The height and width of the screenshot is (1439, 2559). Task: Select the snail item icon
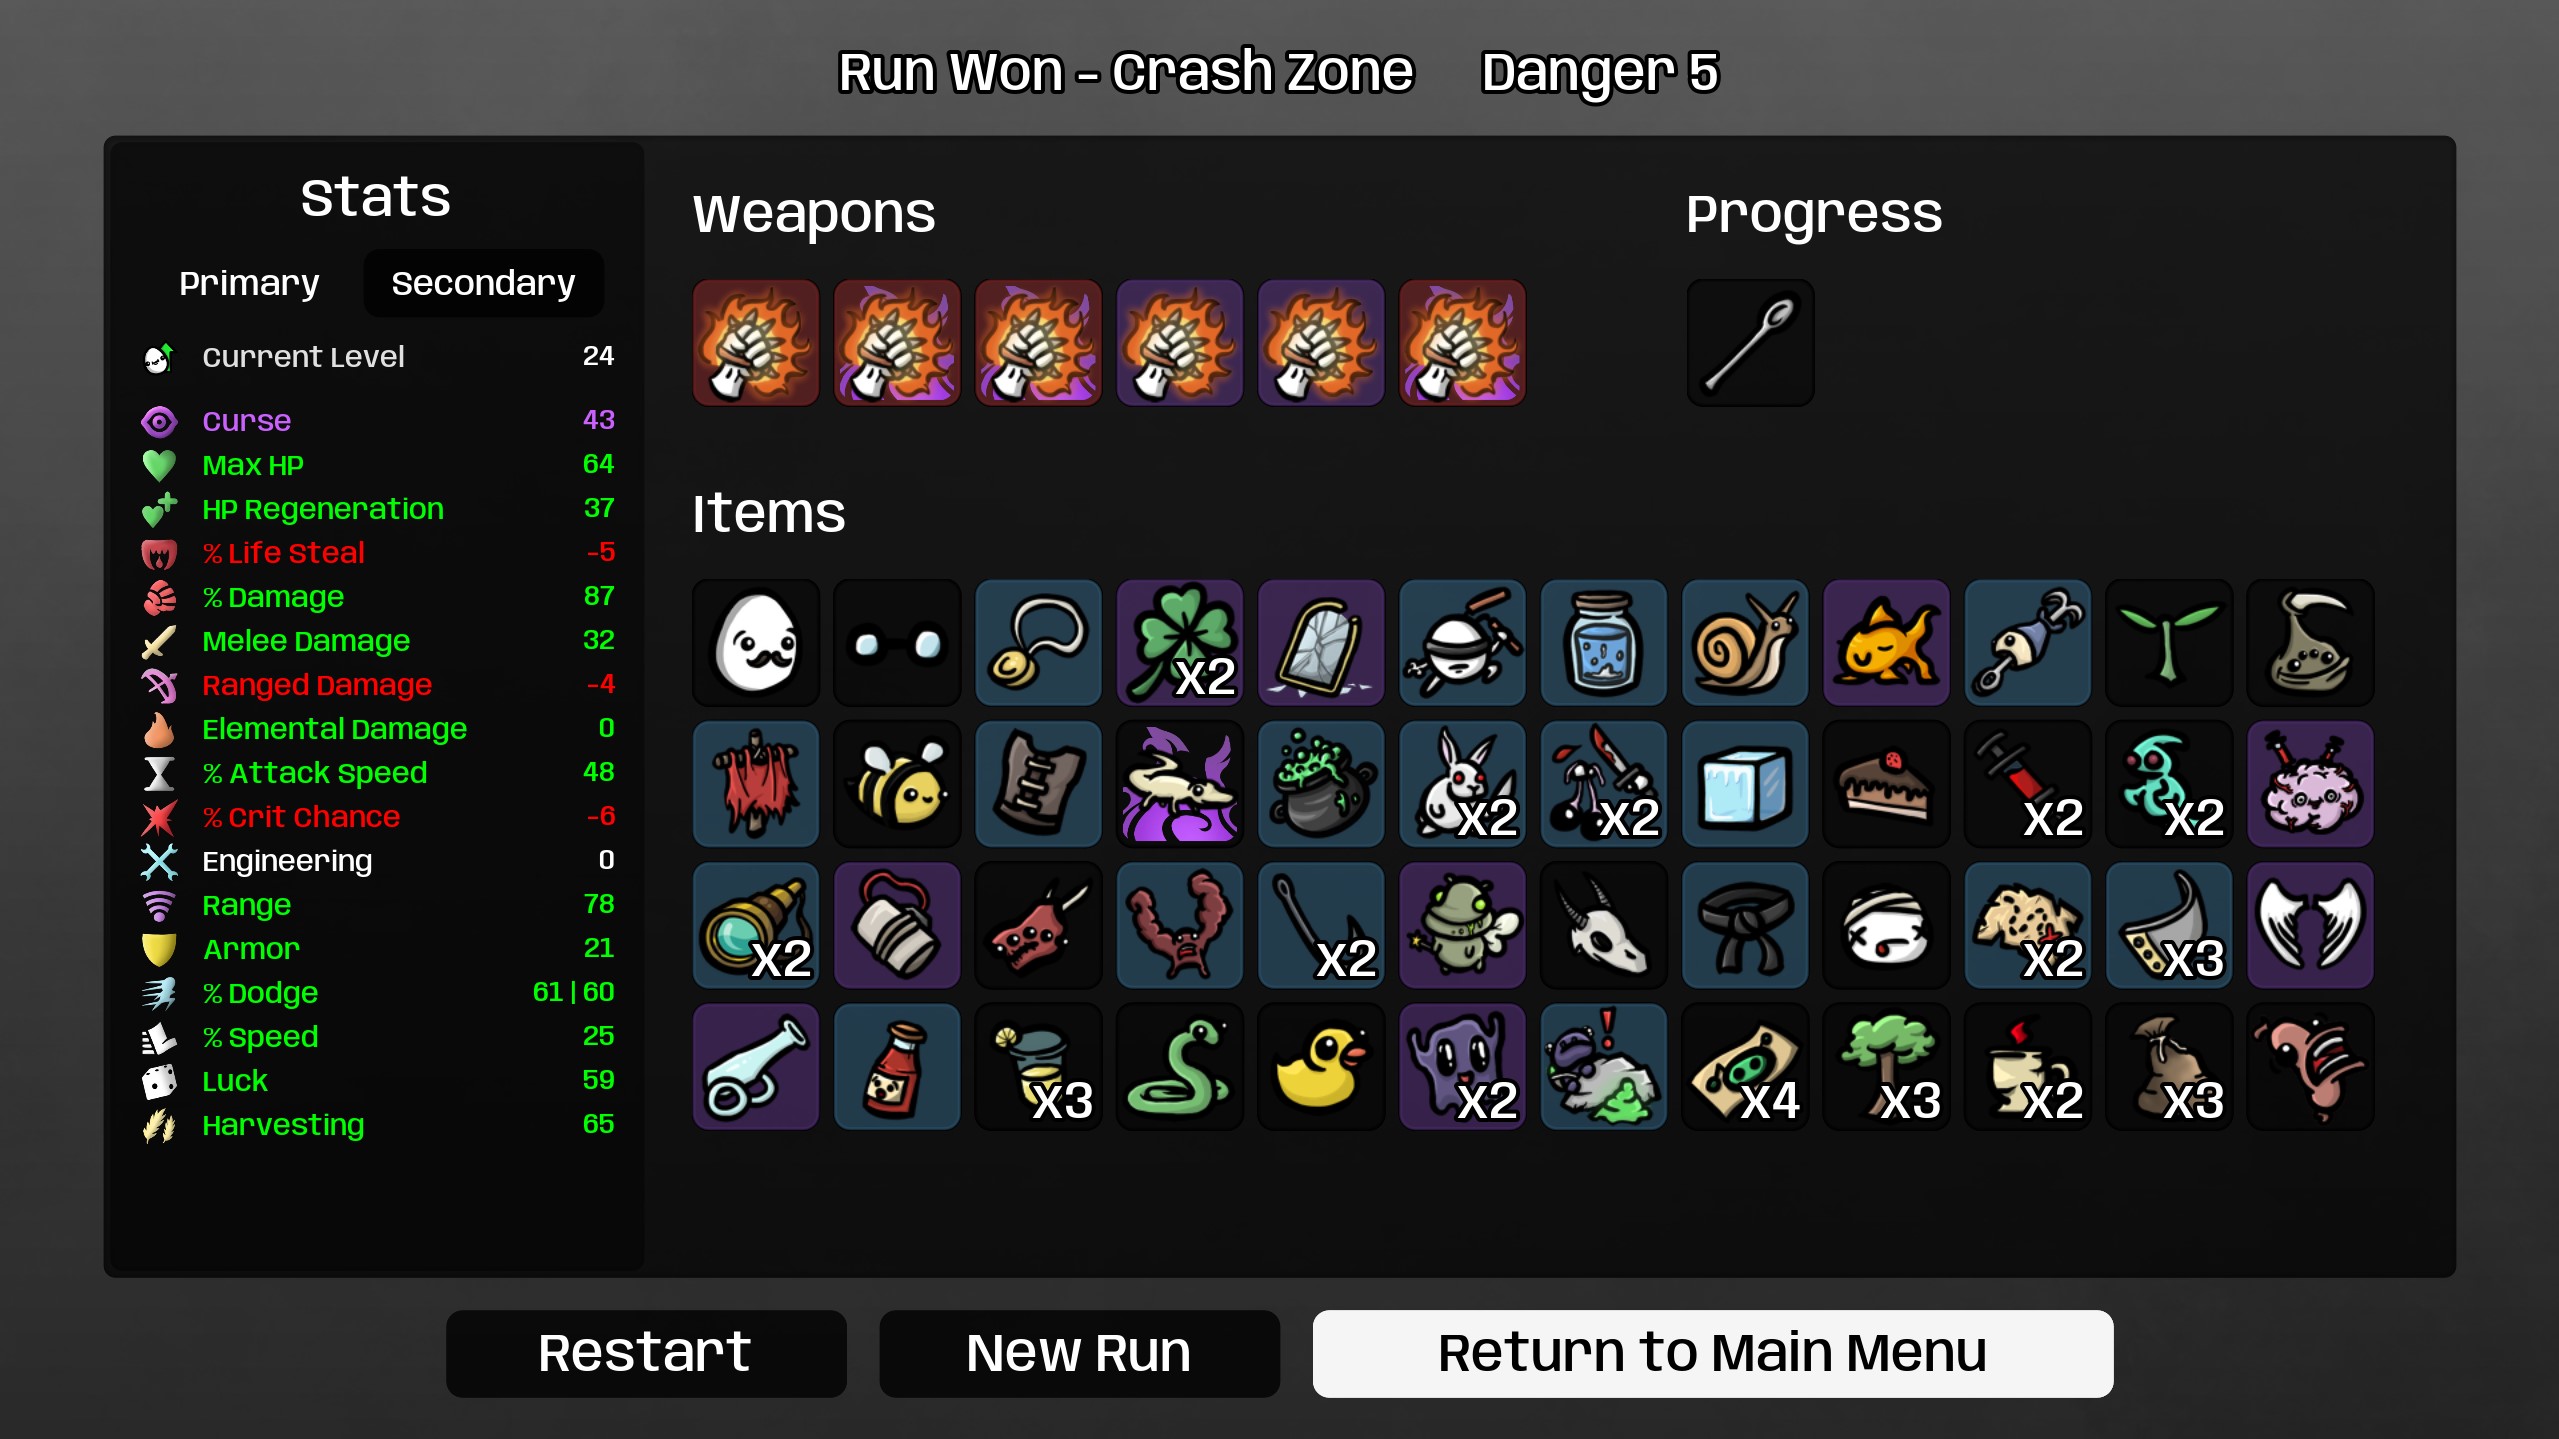(1745, 643)
